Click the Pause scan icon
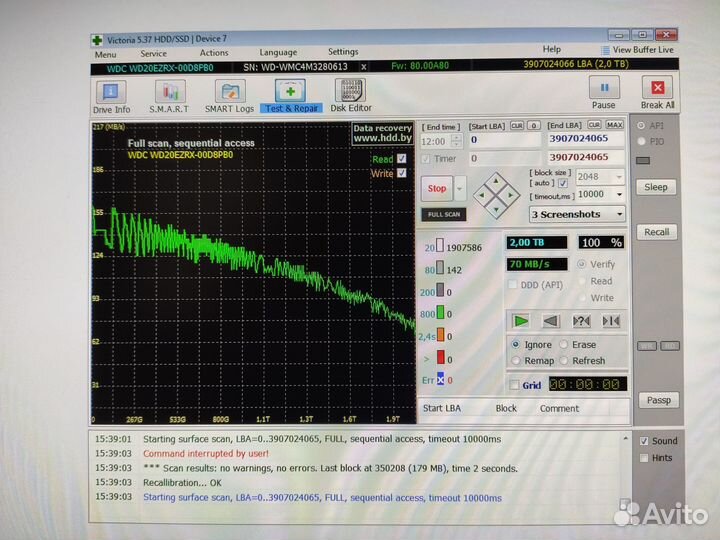Image resolution: width=720 pixels, height=540 pixels. click(604, 91)
